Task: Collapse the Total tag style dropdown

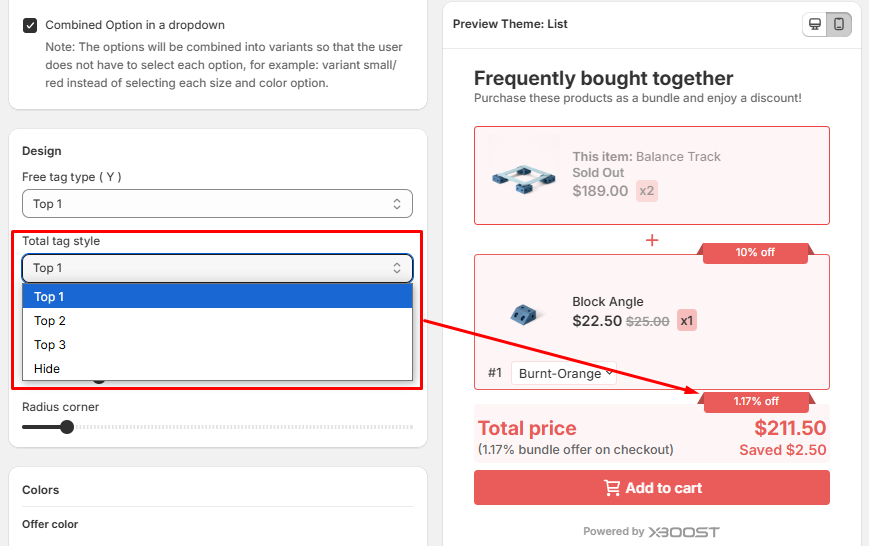Action: pos(217,268)
